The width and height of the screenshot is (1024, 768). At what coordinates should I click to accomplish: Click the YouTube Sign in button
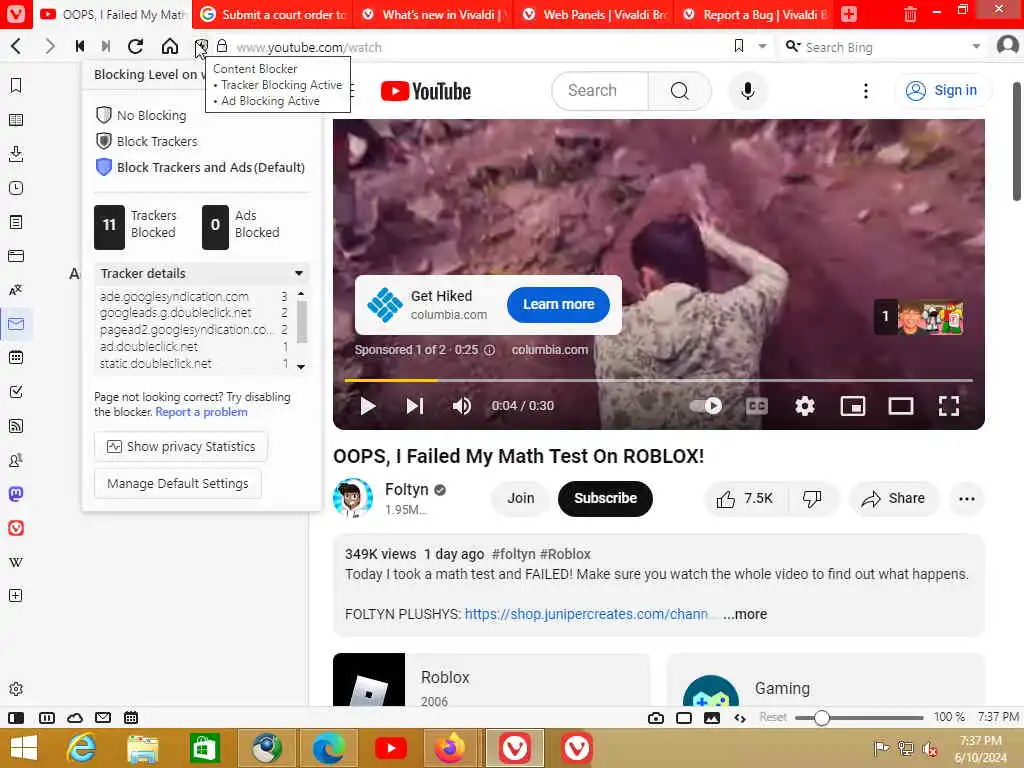(x=942, y=91)
